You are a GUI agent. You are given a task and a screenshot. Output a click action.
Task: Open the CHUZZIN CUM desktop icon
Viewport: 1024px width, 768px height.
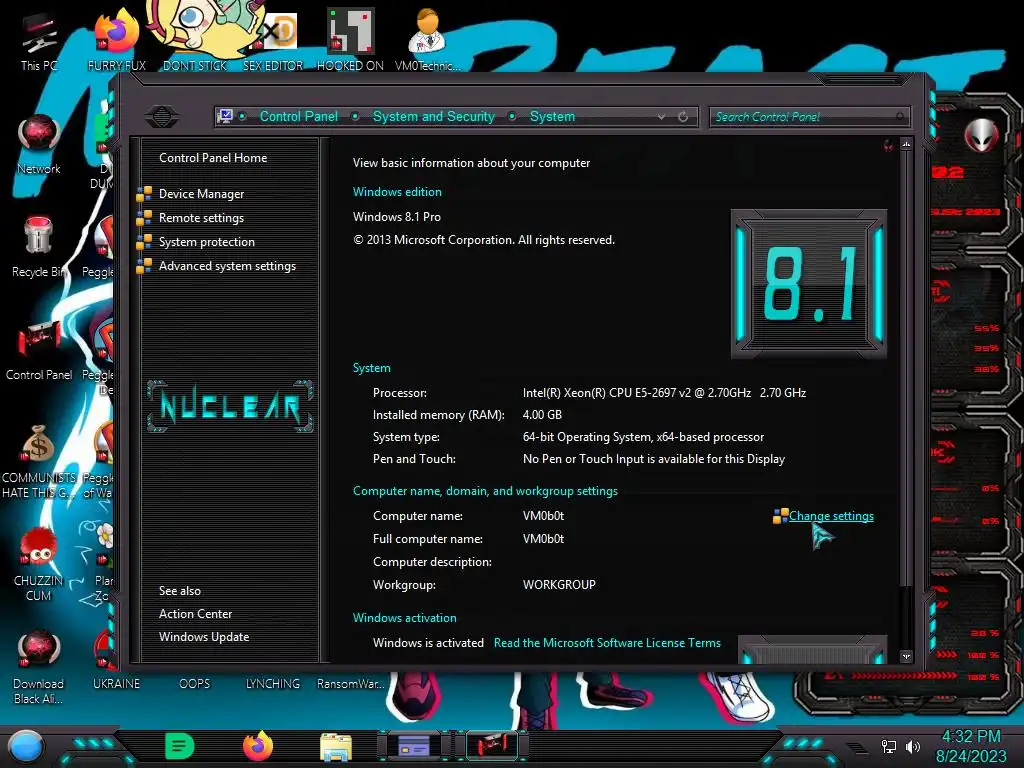click(x=38, y=564)
